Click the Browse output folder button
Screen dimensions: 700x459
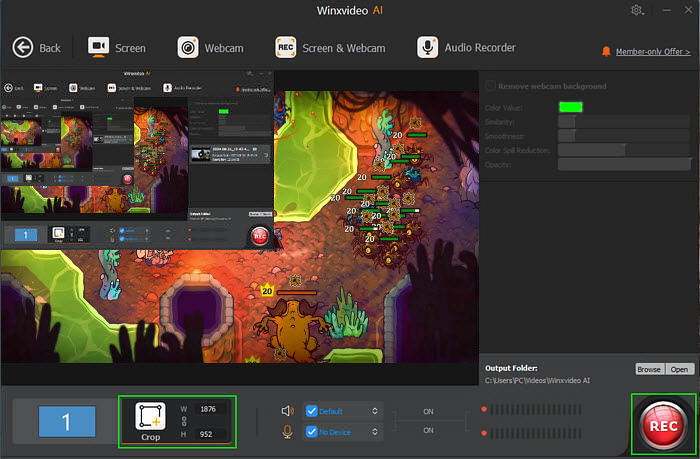pyautogui.click(x=648, y=369)
